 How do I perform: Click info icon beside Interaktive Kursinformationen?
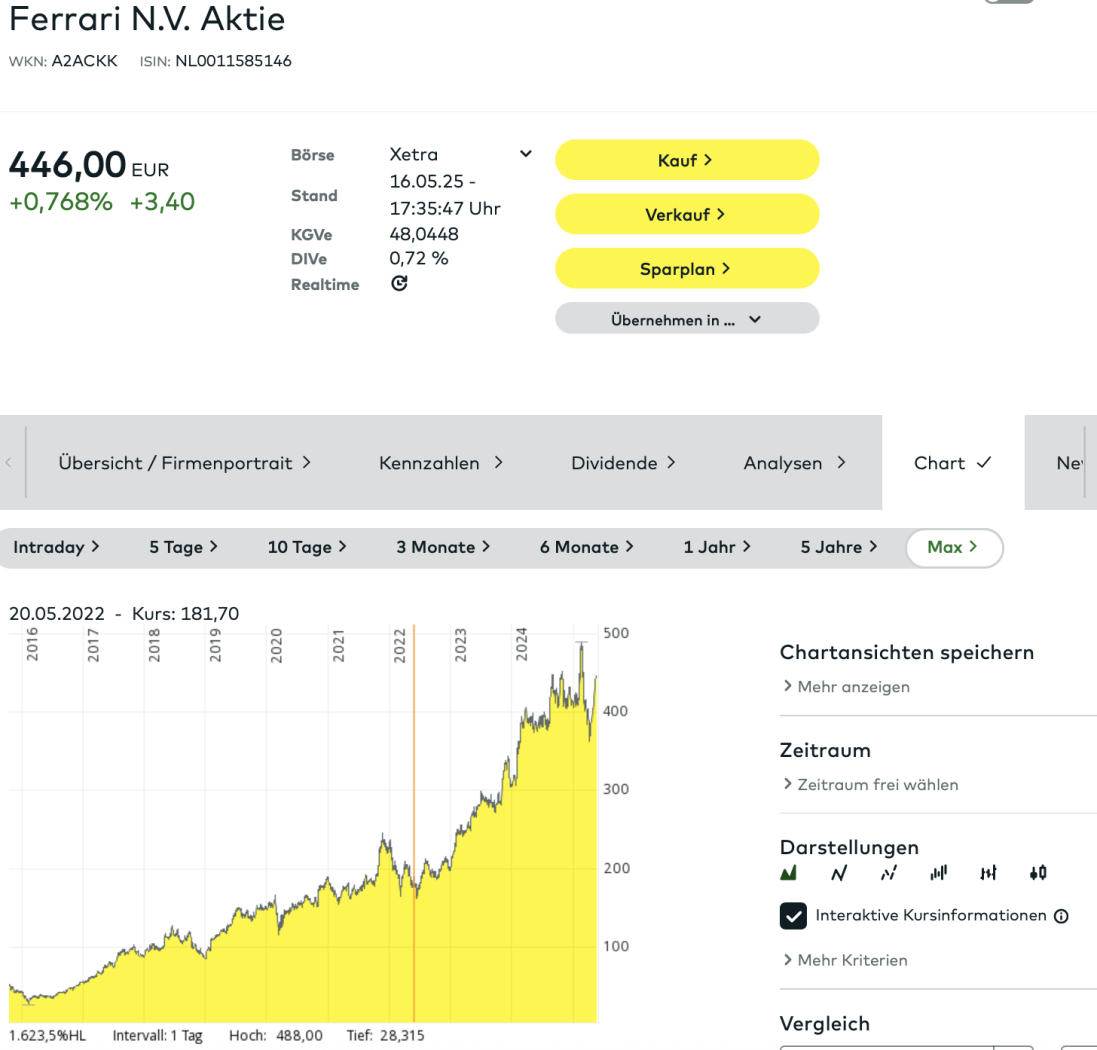pos(1061,916)
